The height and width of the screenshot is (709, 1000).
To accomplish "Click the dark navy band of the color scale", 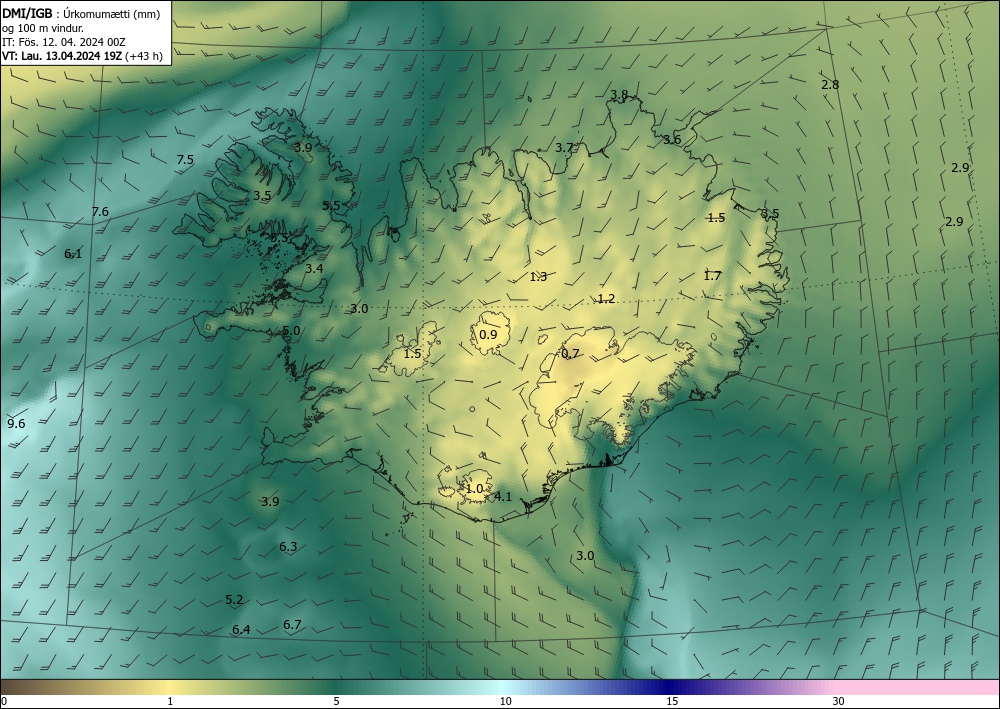I will coord(670,687).
